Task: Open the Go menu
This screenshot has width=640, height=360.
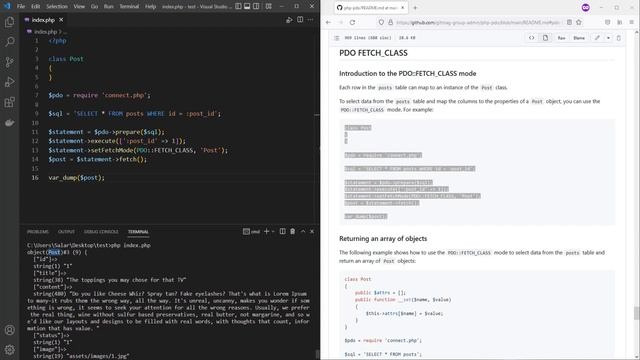Action: 94,6
